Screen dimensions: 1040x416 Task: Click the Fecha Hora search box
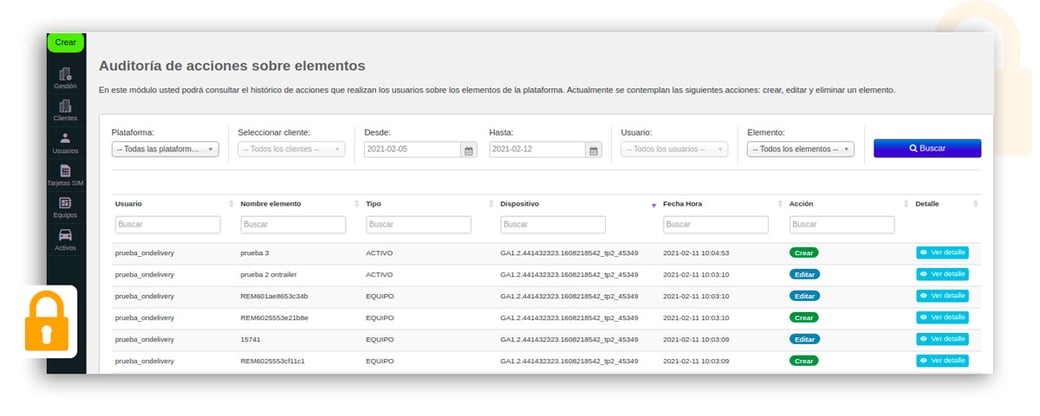click(x=716, y=225)
